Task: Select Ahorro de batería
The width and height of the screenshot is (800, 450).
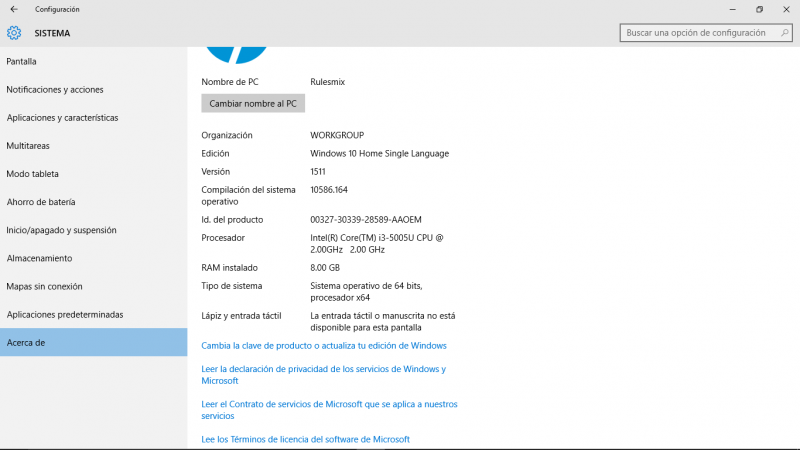Action: click(x=93, y=202)
